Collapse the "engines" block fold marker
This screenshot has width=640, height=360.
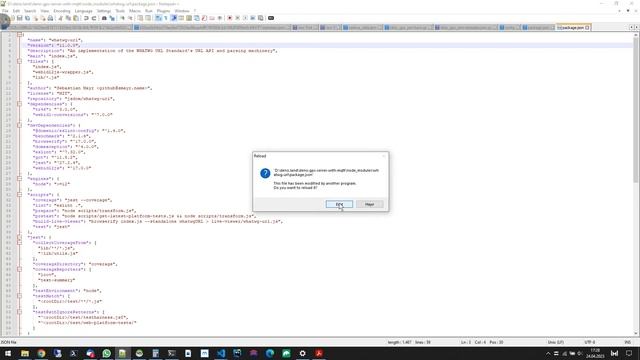[19, 178]
